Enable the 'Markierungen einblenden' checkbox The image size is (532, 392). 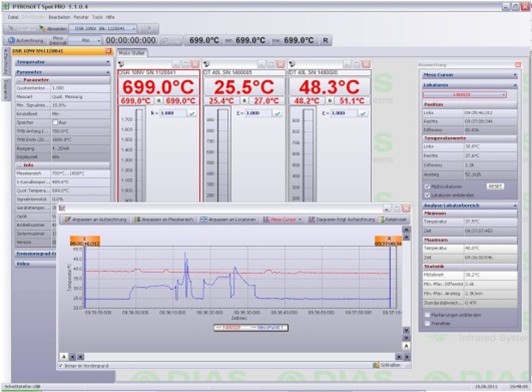click(x=428, y=315)
